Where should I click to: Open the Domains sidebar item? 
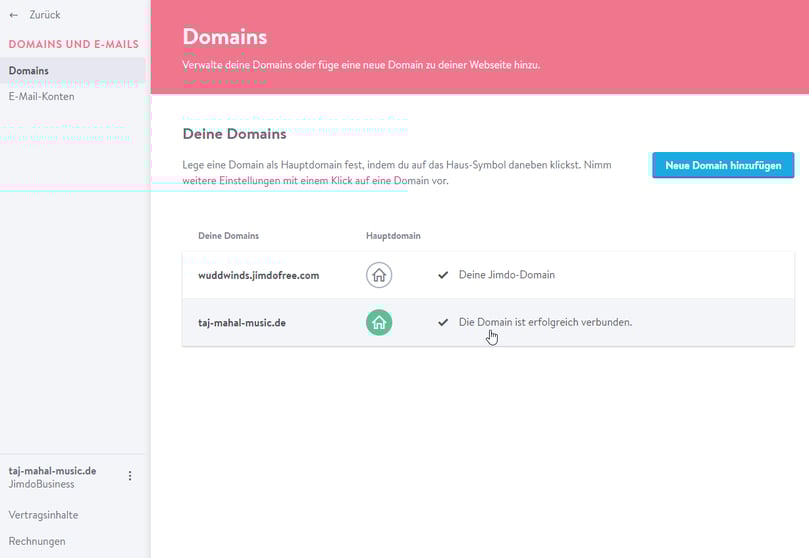29,71
